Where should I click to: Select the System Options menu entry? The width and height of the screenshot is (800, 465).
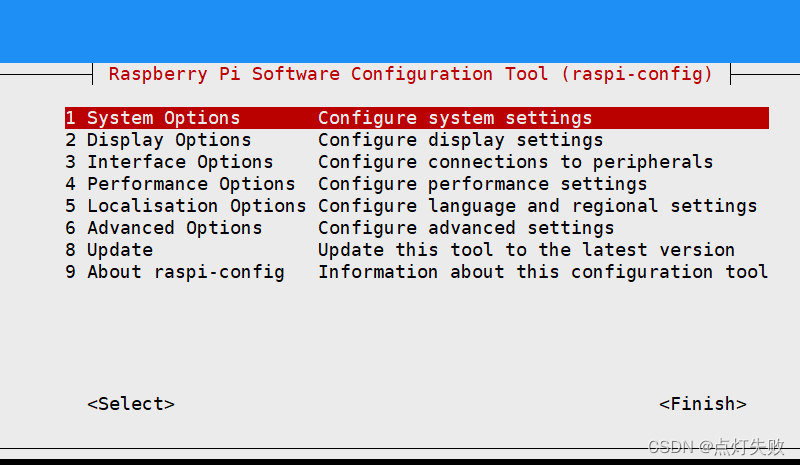[x=416, y=118]
